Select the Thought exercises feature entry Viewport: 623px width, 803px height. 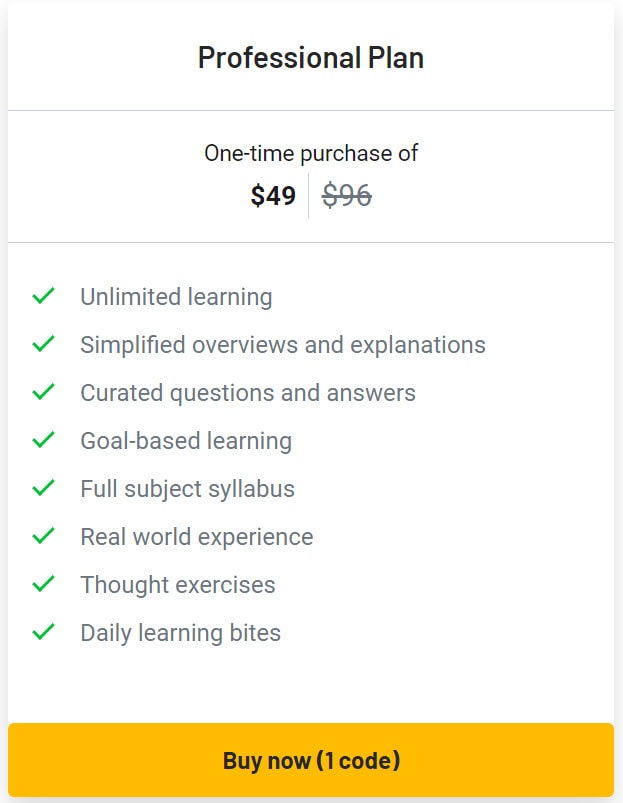177,584
